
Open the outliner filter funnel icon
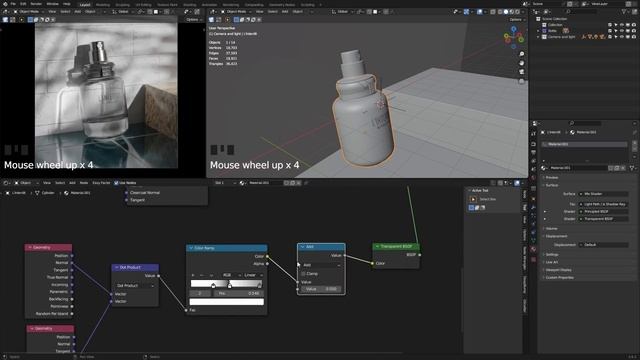point(624,12)
